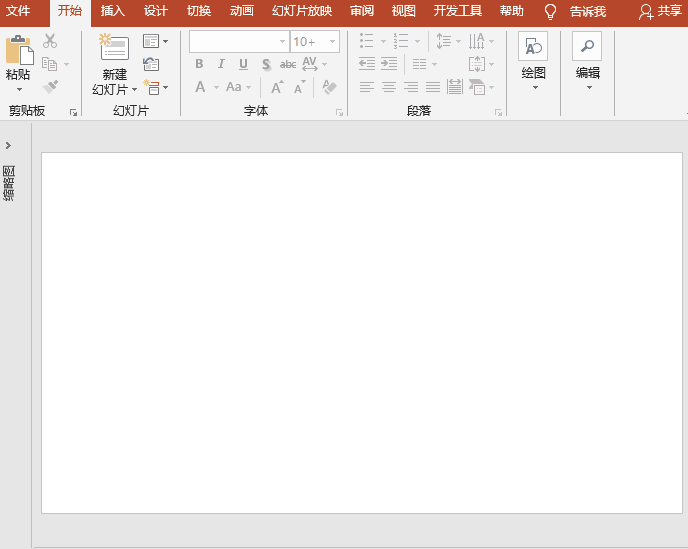Apply strikethrough abc formatting
Screen dimensions: 688x549
pyautogui.click(x=288, y=65)
